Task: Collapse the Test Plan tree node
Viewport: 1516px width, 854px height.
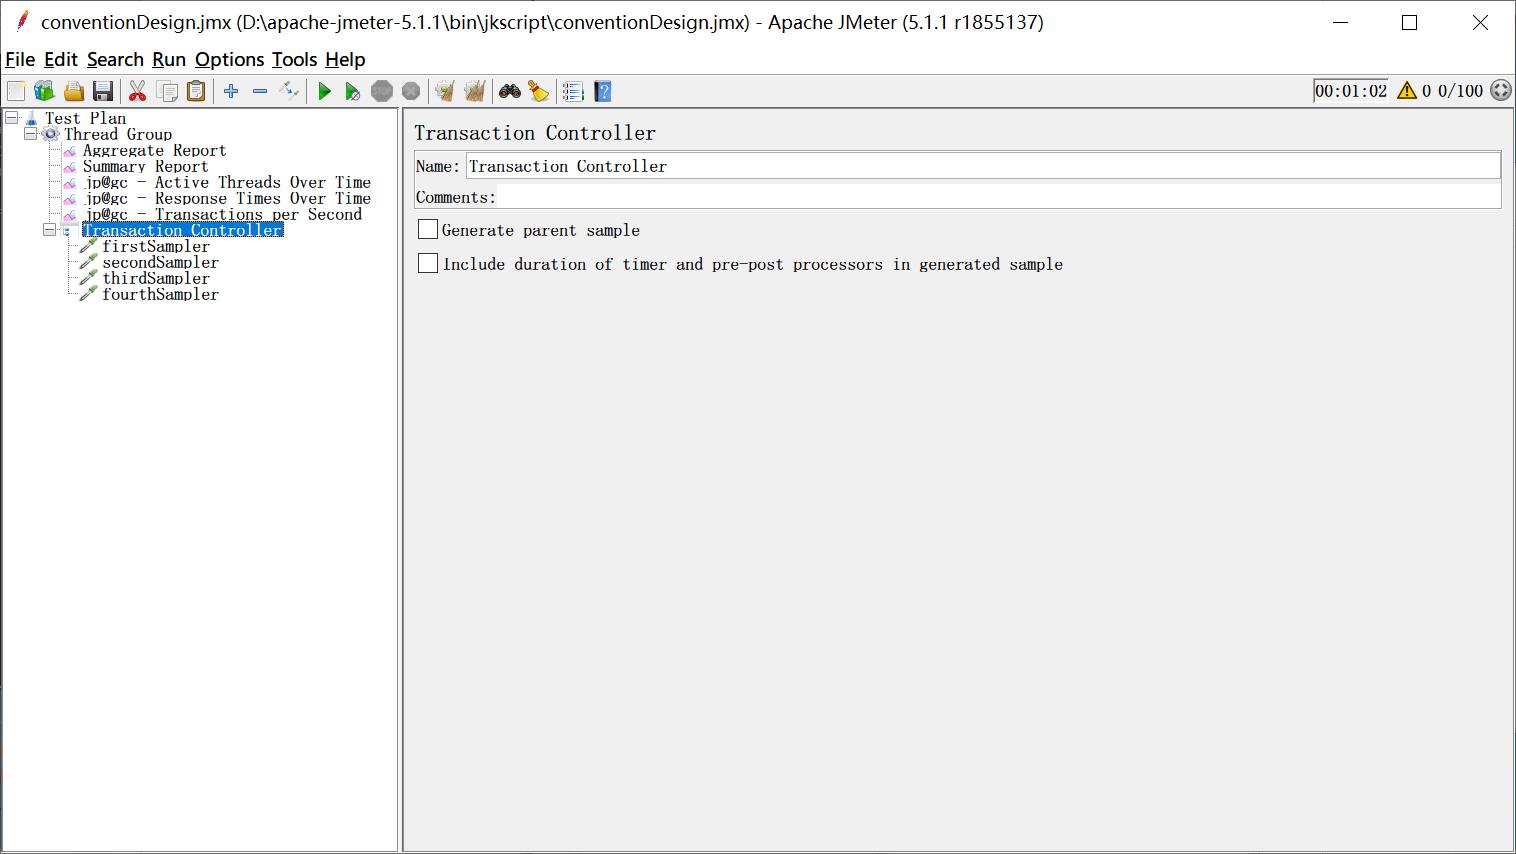Action: click(12, 118)
